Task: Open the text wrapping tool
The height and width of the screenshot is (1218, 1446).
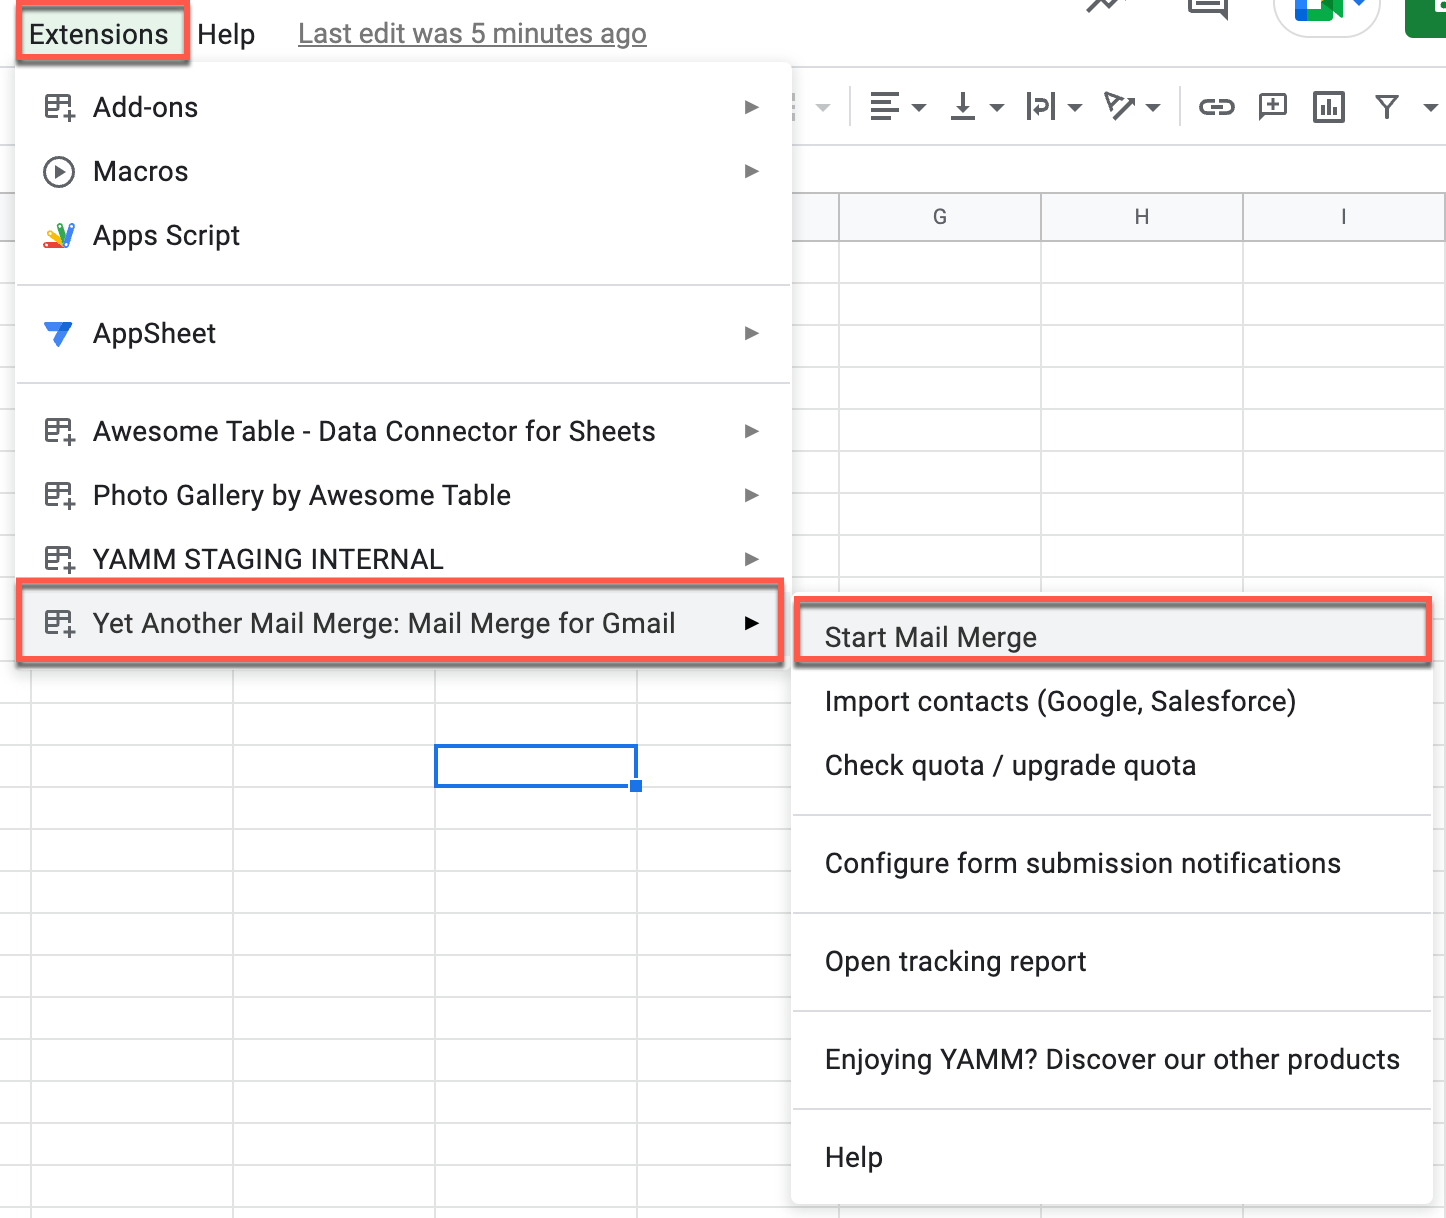Action: click(x=1053, y=107)
